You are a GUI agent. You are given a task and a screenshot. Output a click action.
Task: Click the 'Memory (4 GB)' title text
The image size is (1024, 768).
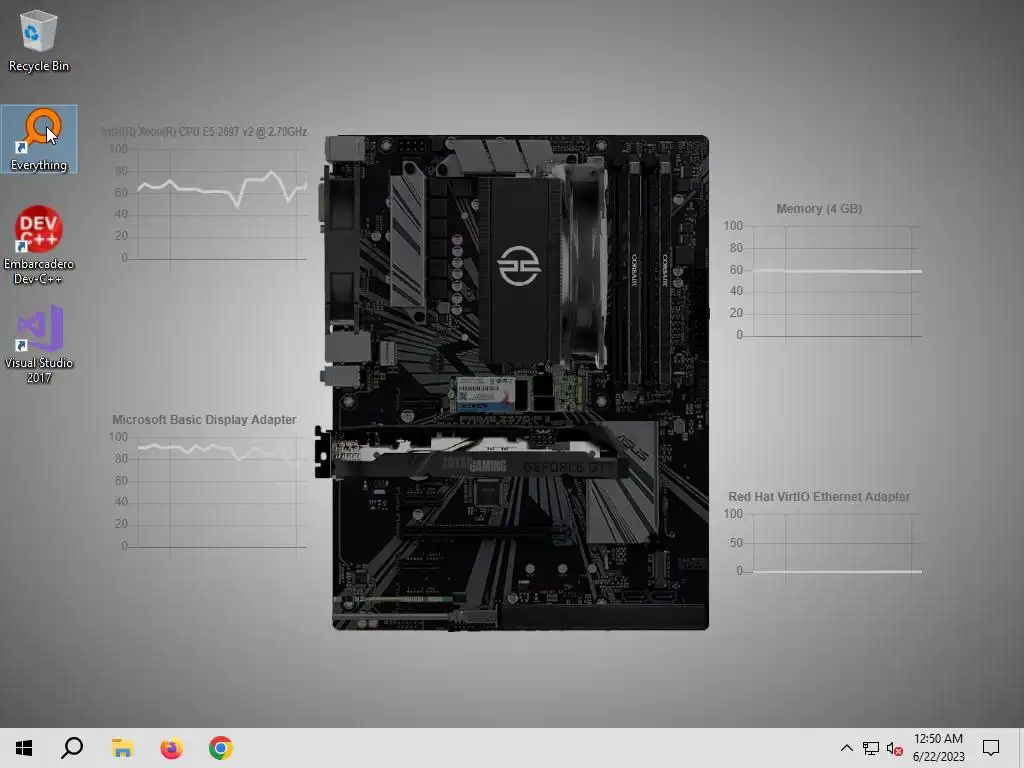click(x=819, y=209)
